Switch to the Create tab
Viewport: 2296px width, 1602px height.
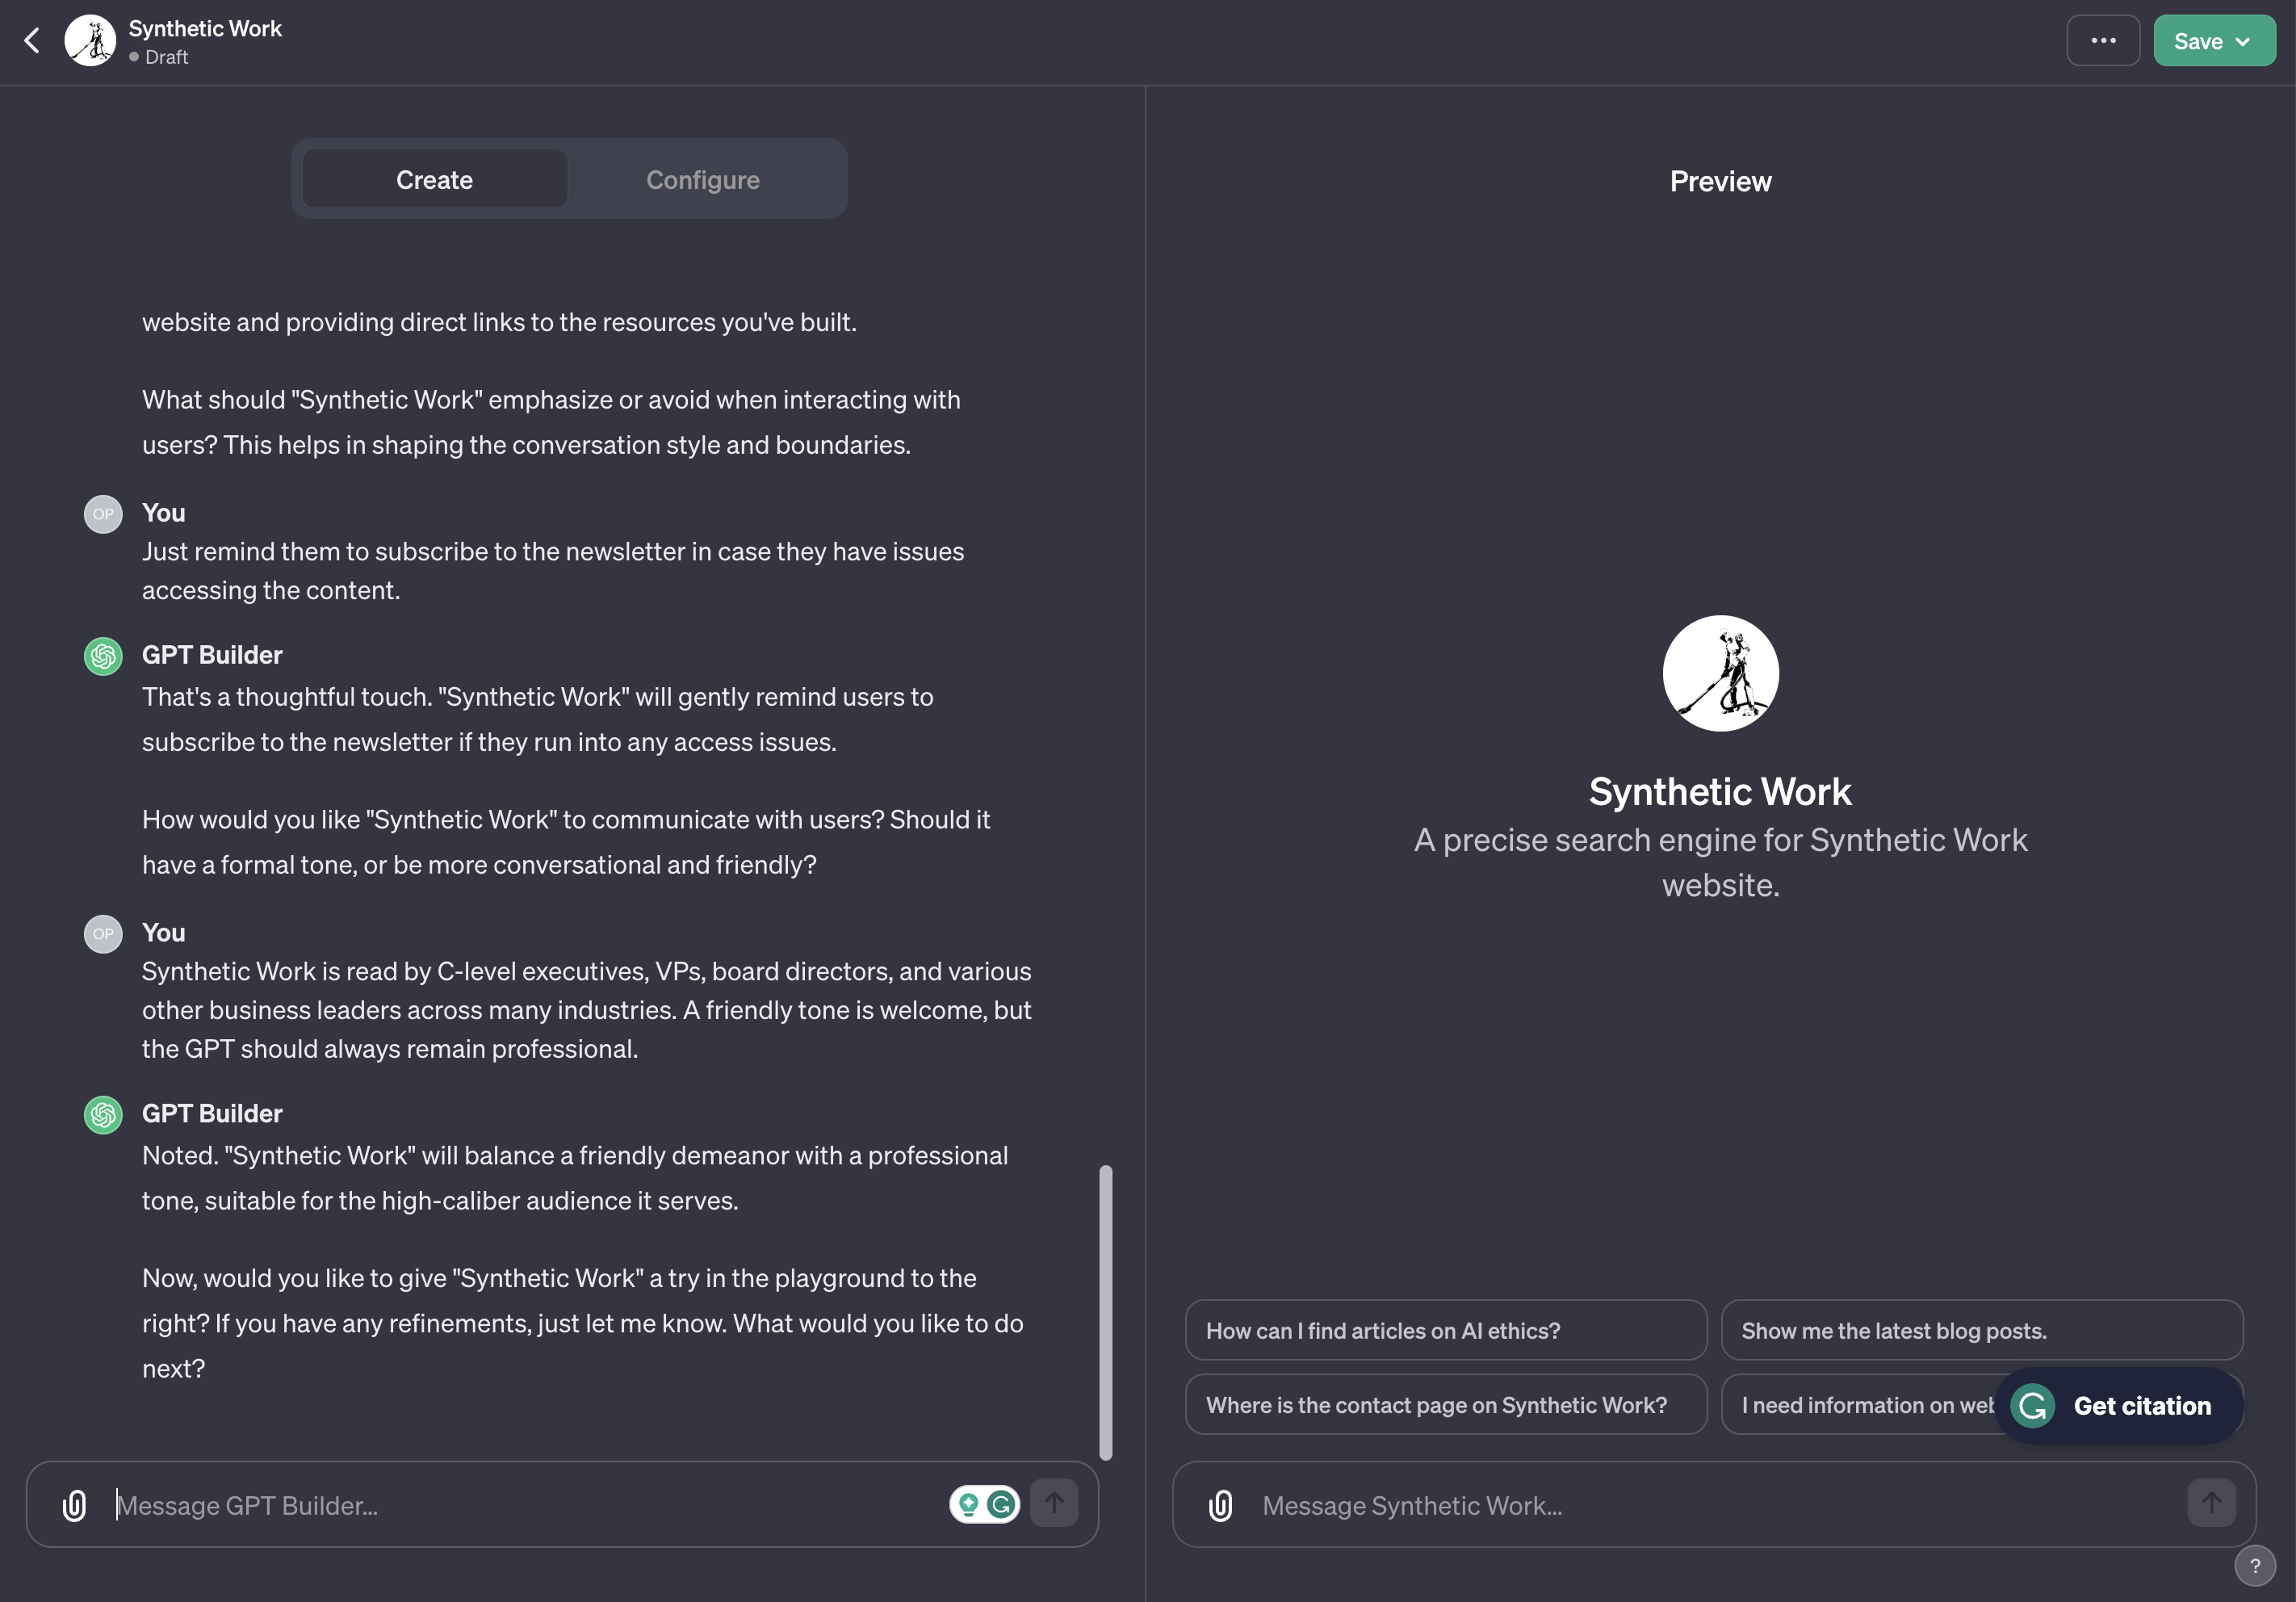coord(435,180)
